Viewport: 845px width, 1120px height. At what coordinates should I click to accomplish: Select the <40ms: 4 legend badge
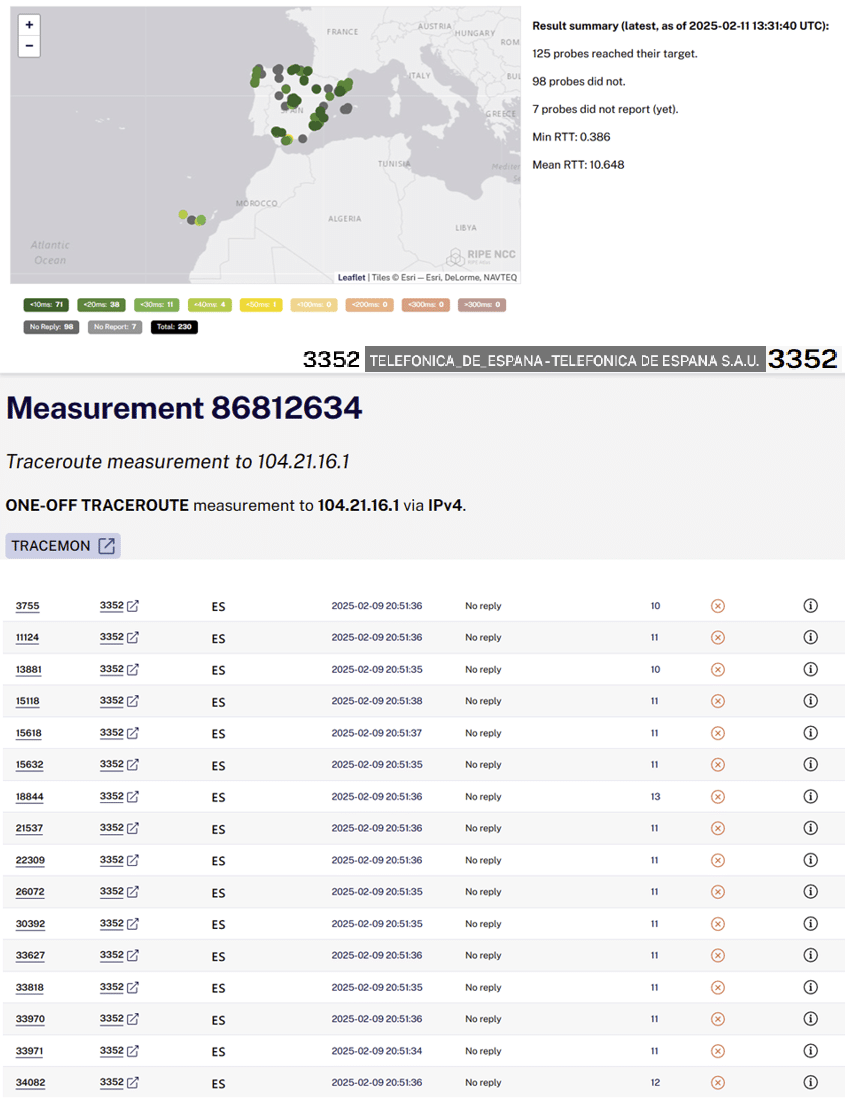[210, 305]
